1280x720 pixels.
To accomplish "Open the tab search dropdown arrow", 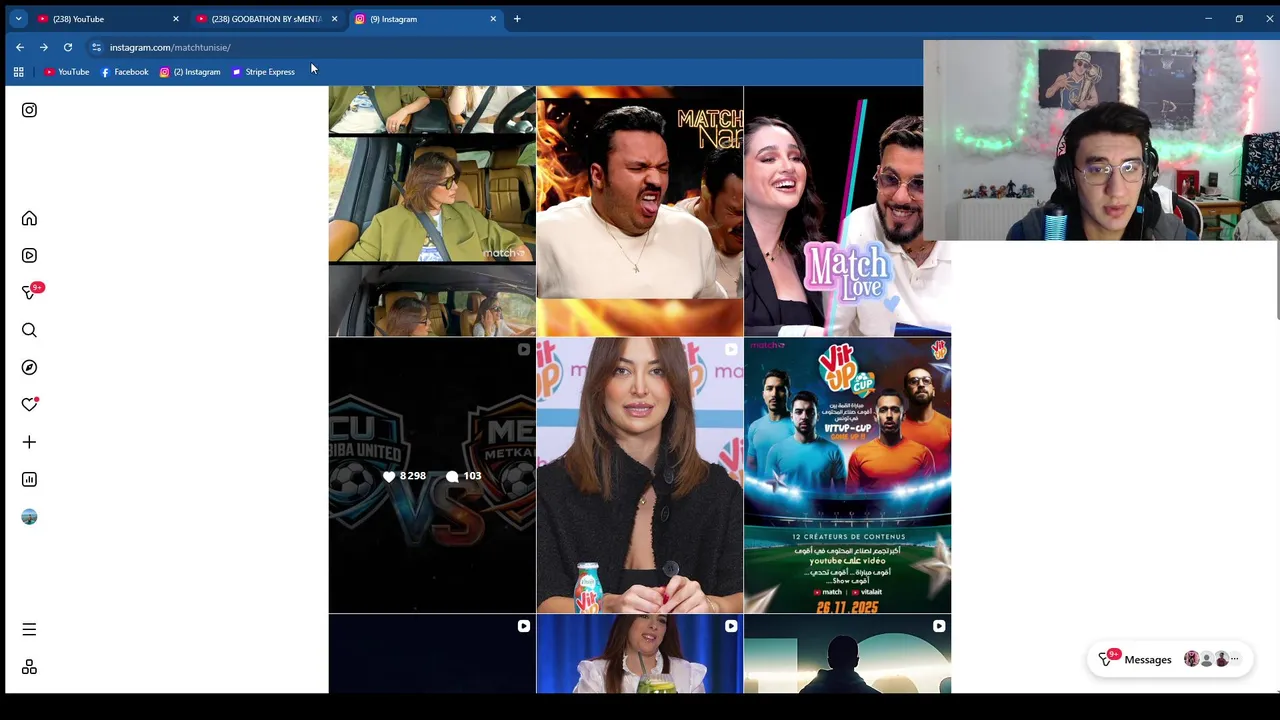I will pos(18,19).
